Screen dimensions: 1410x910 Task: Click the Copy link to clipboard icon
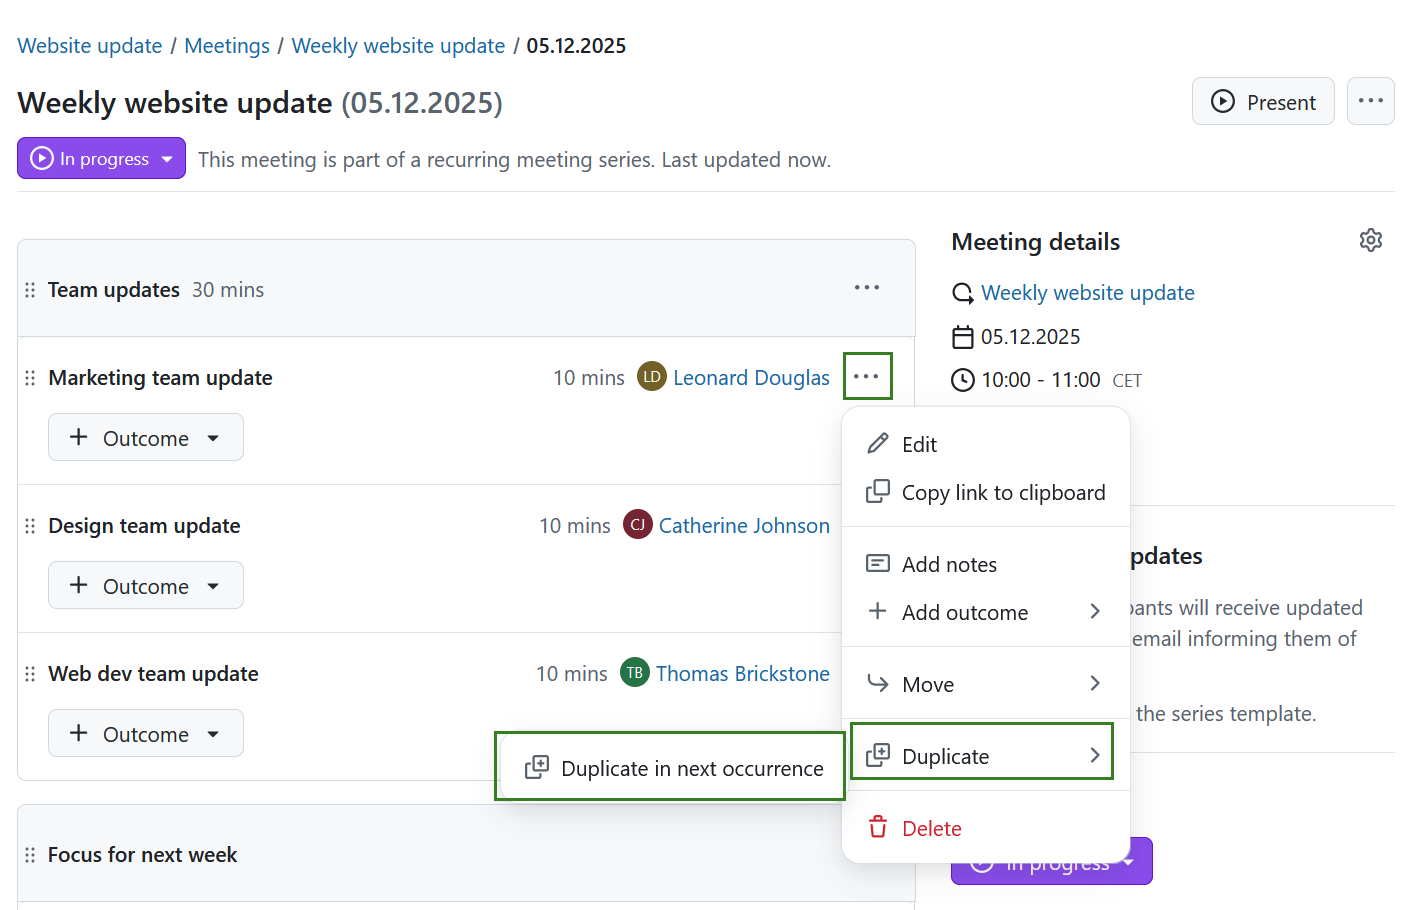coord(877,491)
